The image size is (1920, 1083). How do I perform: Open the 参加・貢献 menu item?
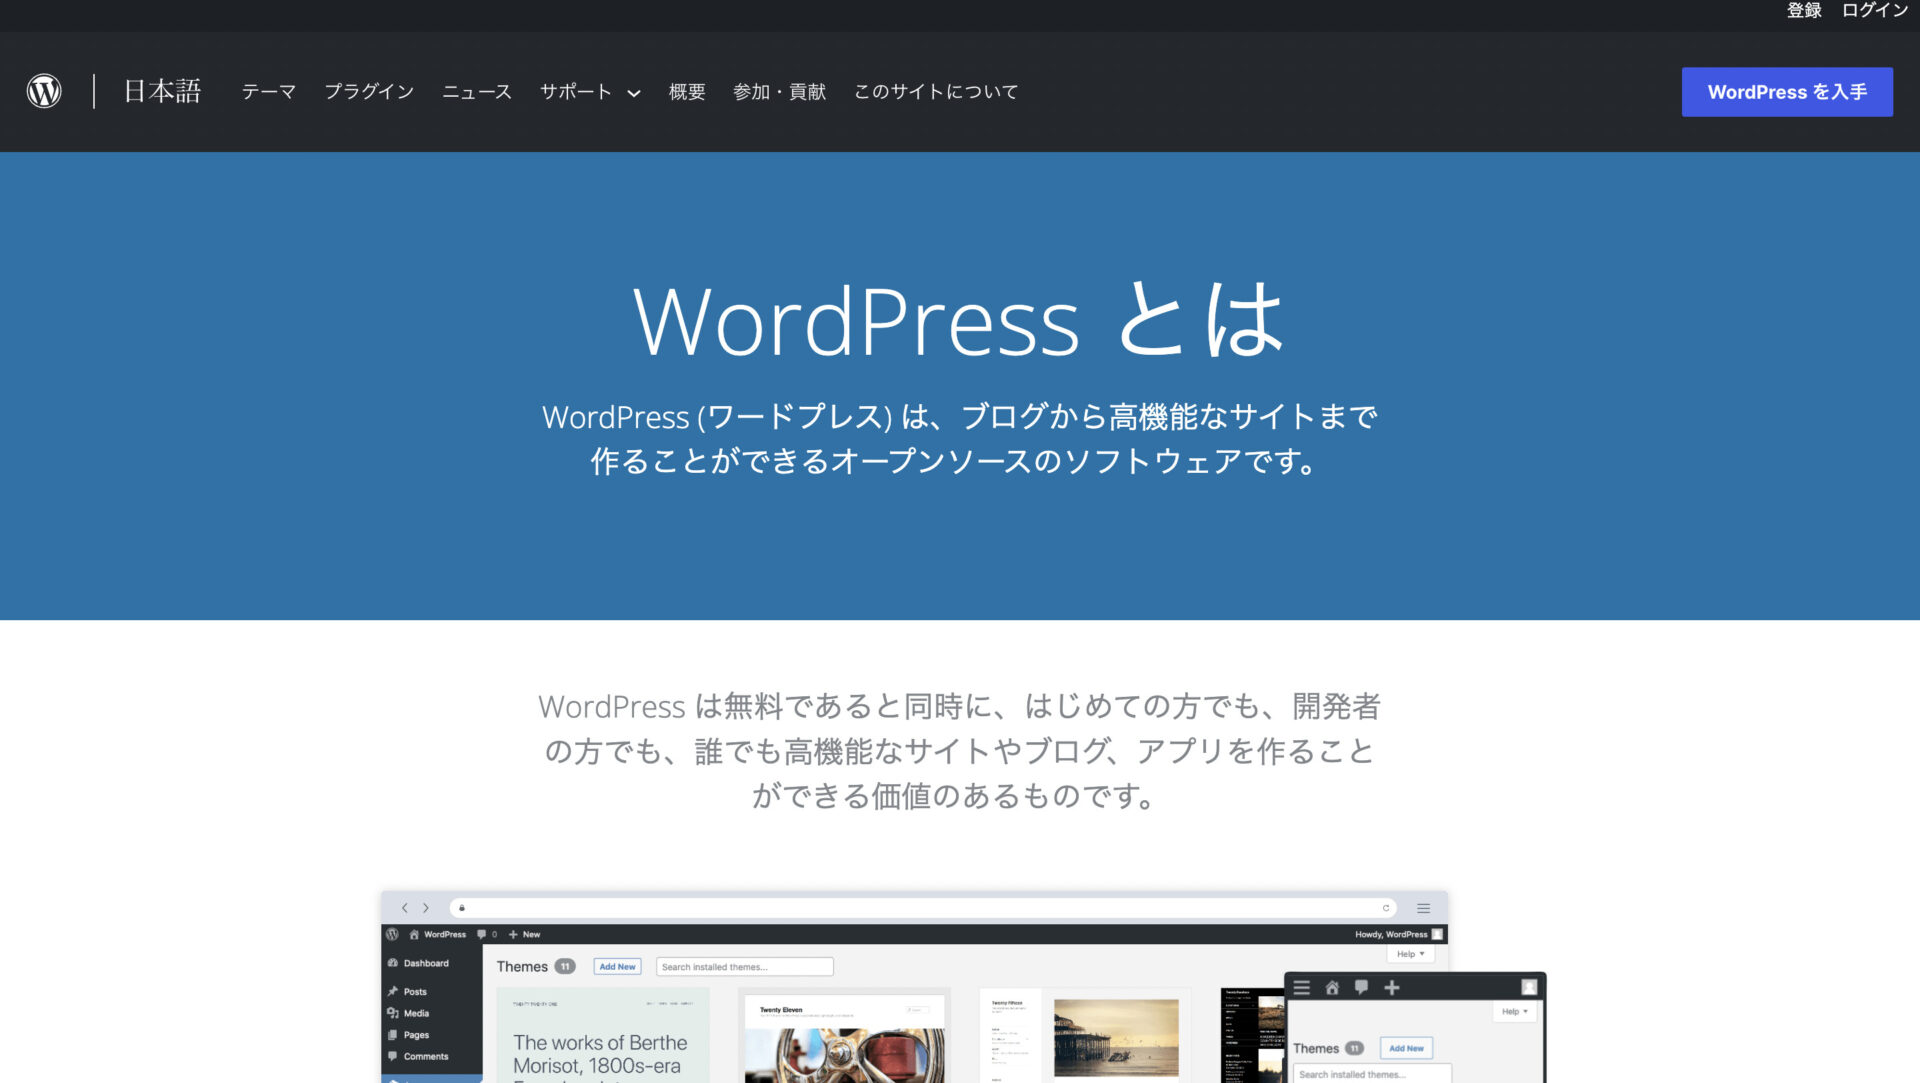tap(779, 92)
